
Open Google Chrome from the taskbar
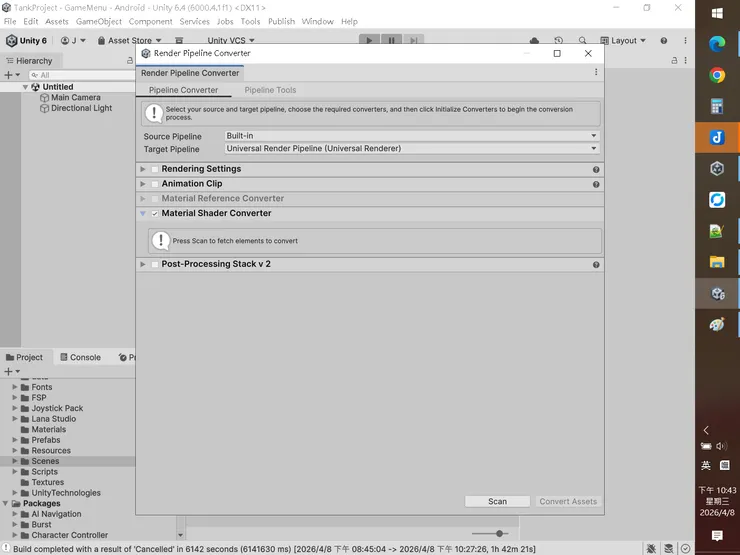[717, 76]
